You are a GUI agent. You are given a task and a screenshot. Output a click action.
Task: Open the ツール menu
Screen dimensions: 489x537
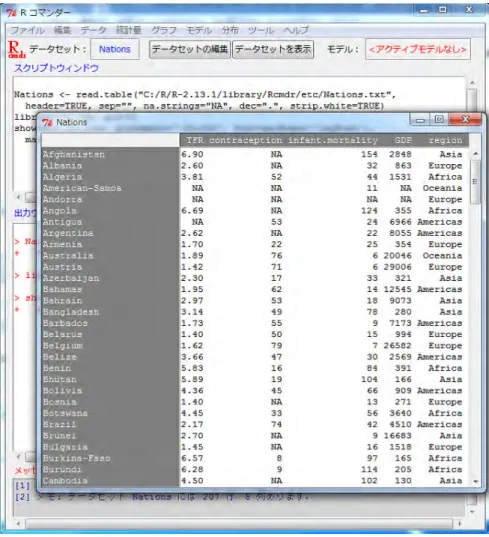pyautogui.click(x=261, y=30)
